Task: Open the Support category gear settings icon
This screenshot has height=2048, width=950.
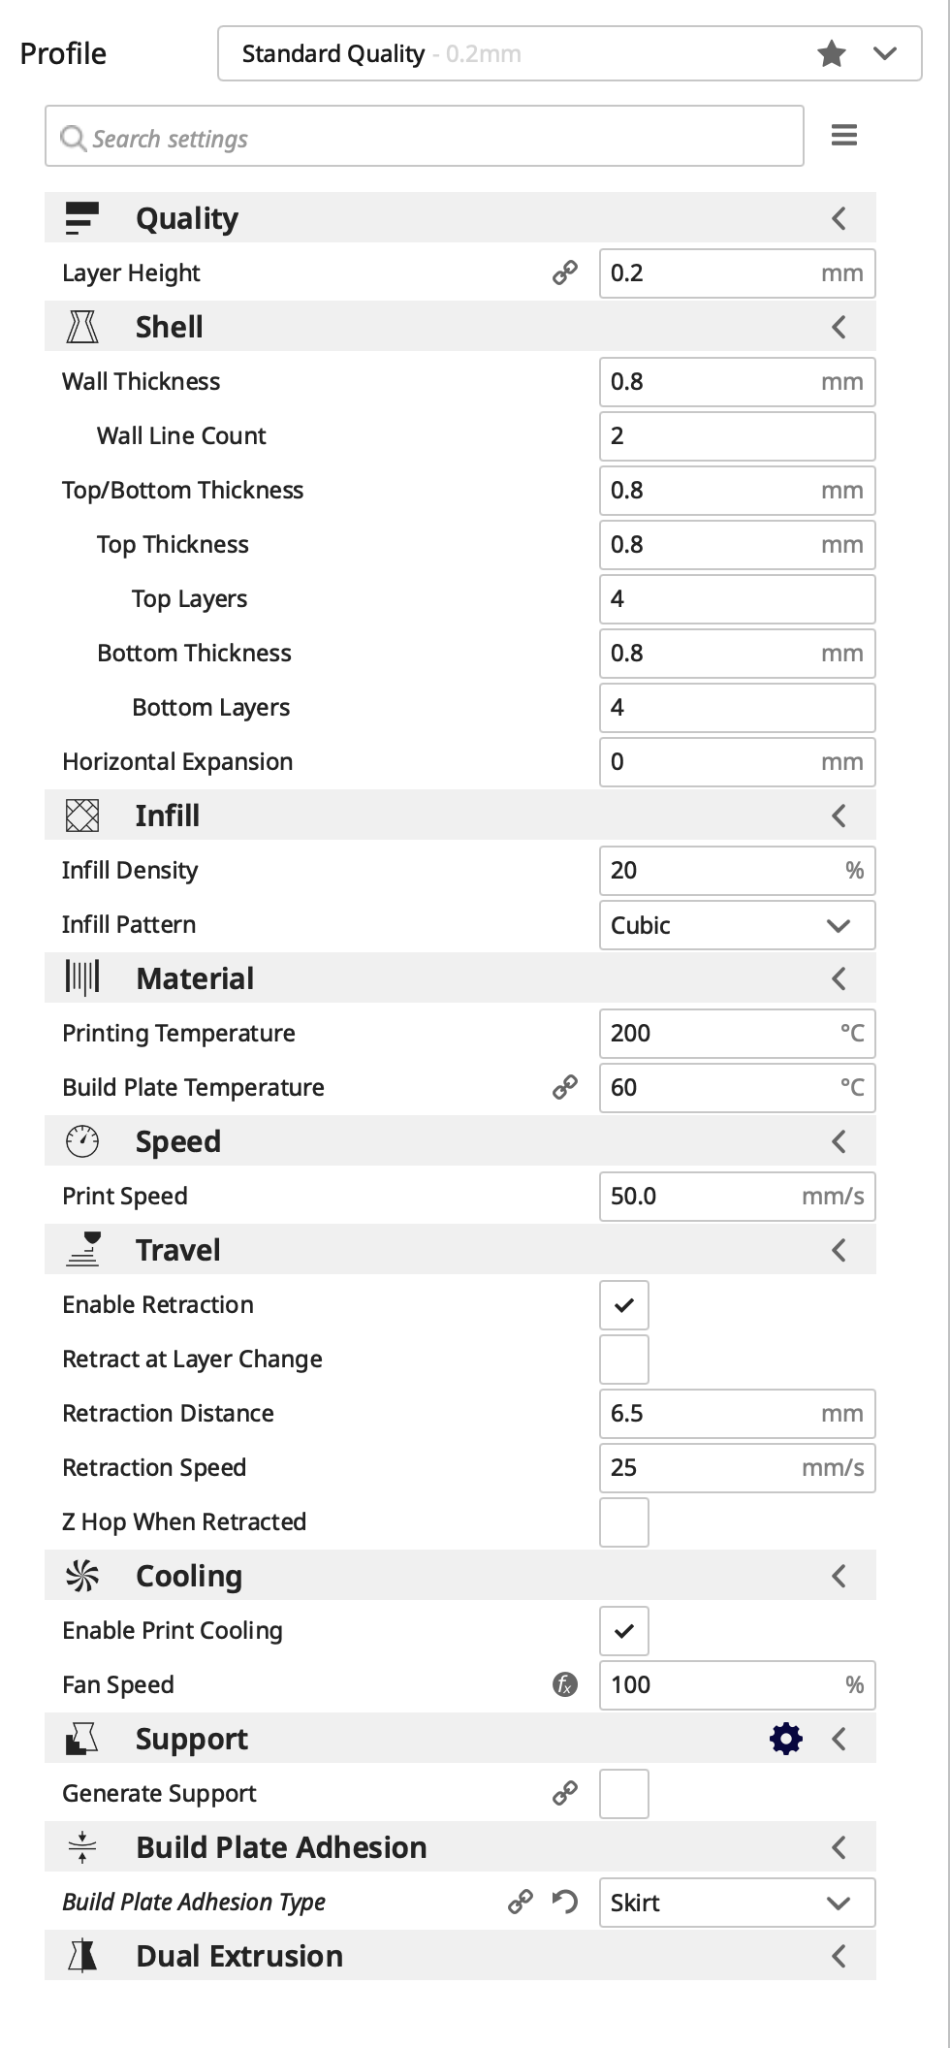Action: click(x=786, y=1739)
